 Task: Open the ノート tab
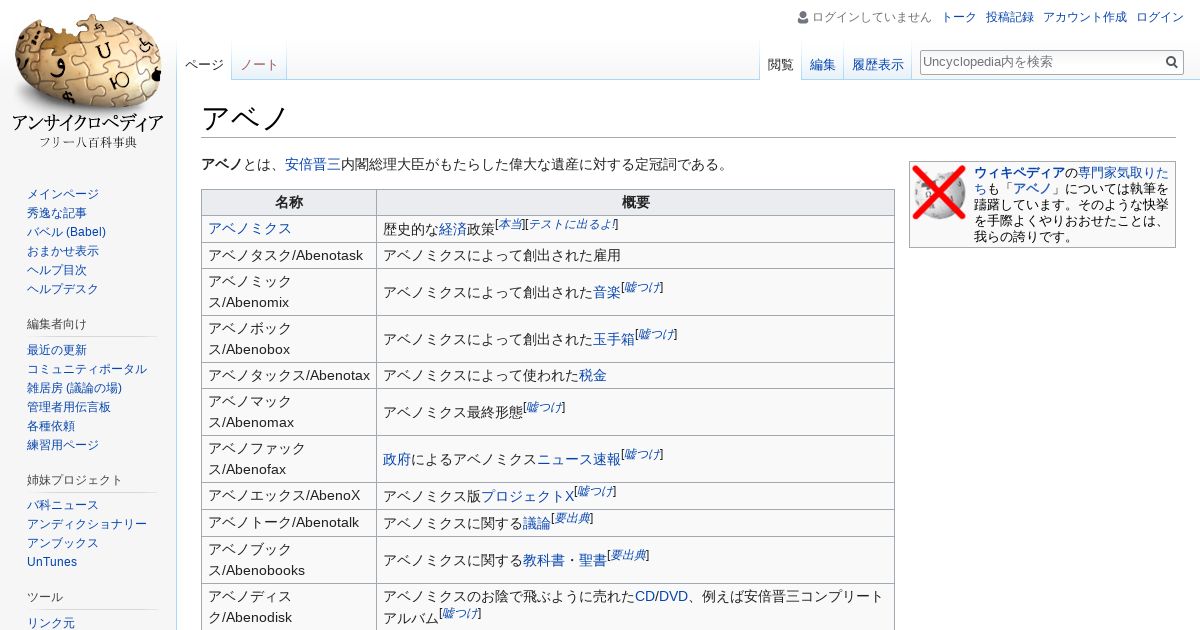(259, 64)
